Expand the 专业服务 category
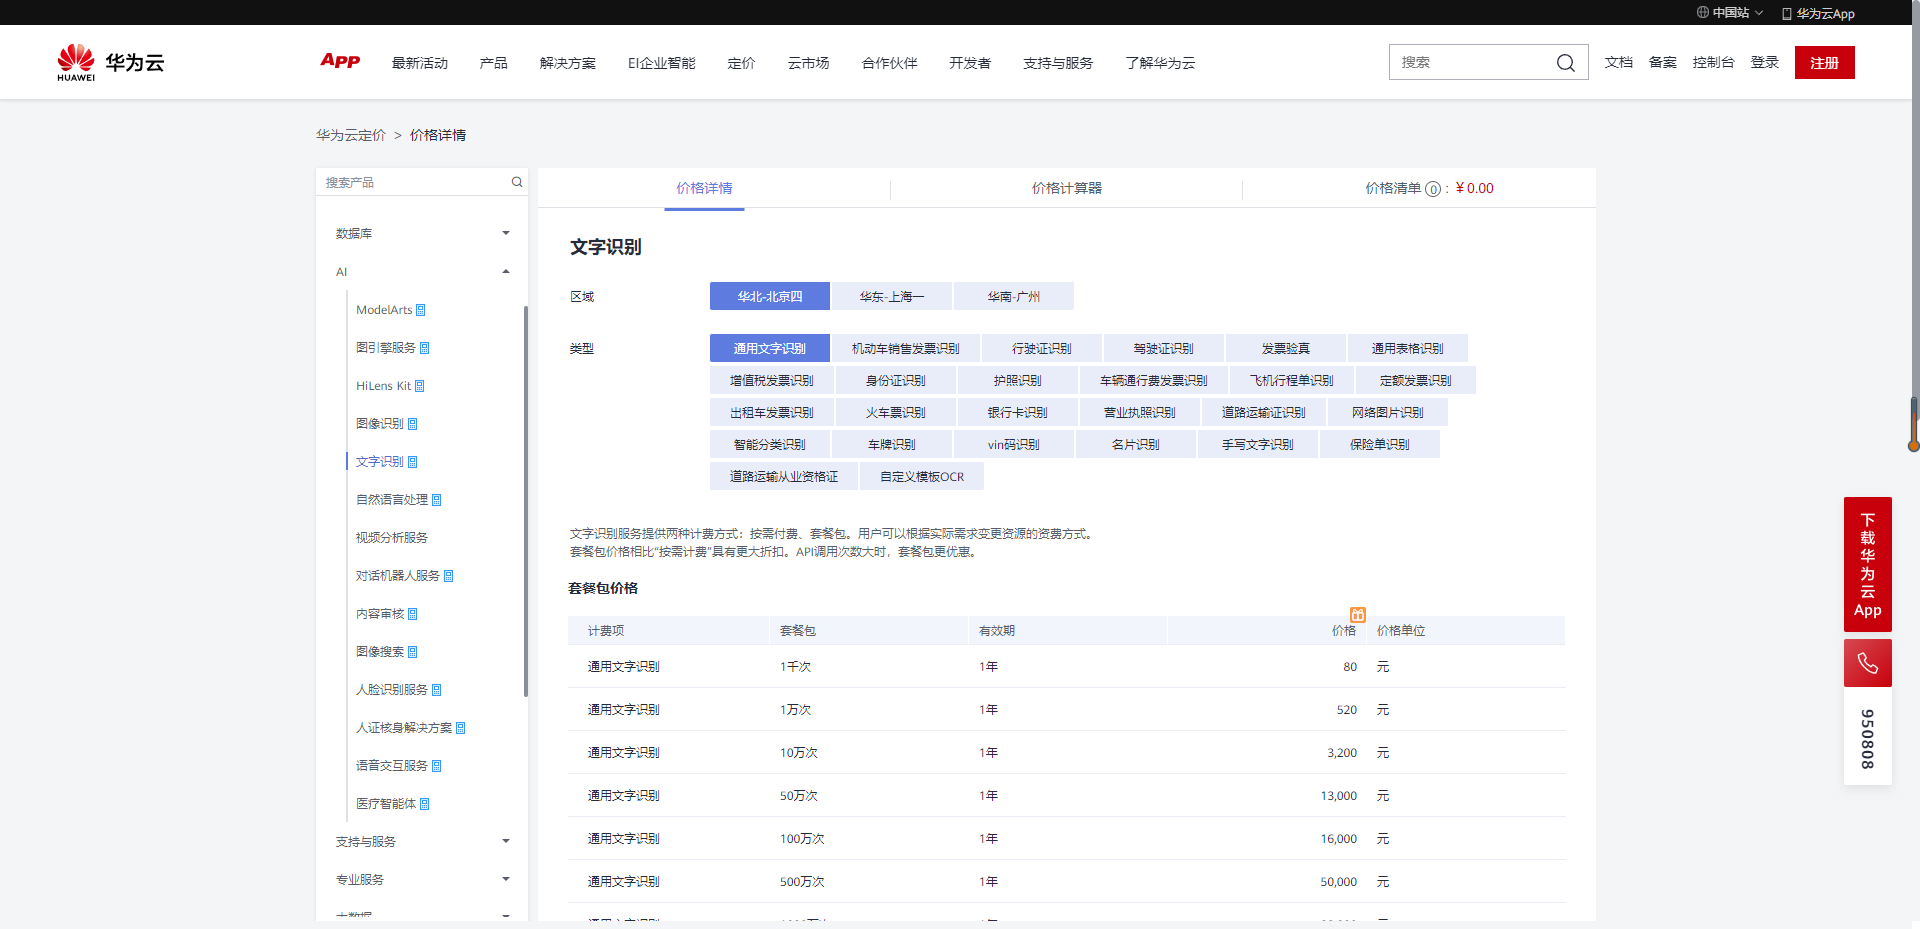The width and height of the screenshot is (1920, 929). tap(422, 880)
